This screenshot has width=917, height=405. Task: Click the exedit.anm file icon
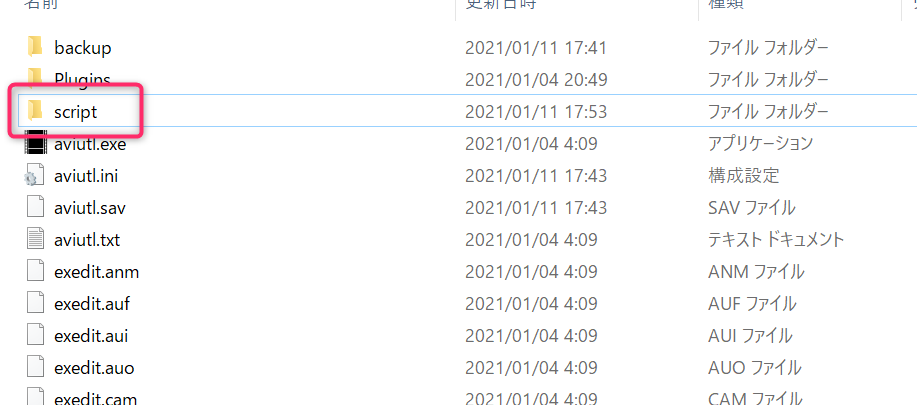tap(35, 272)
